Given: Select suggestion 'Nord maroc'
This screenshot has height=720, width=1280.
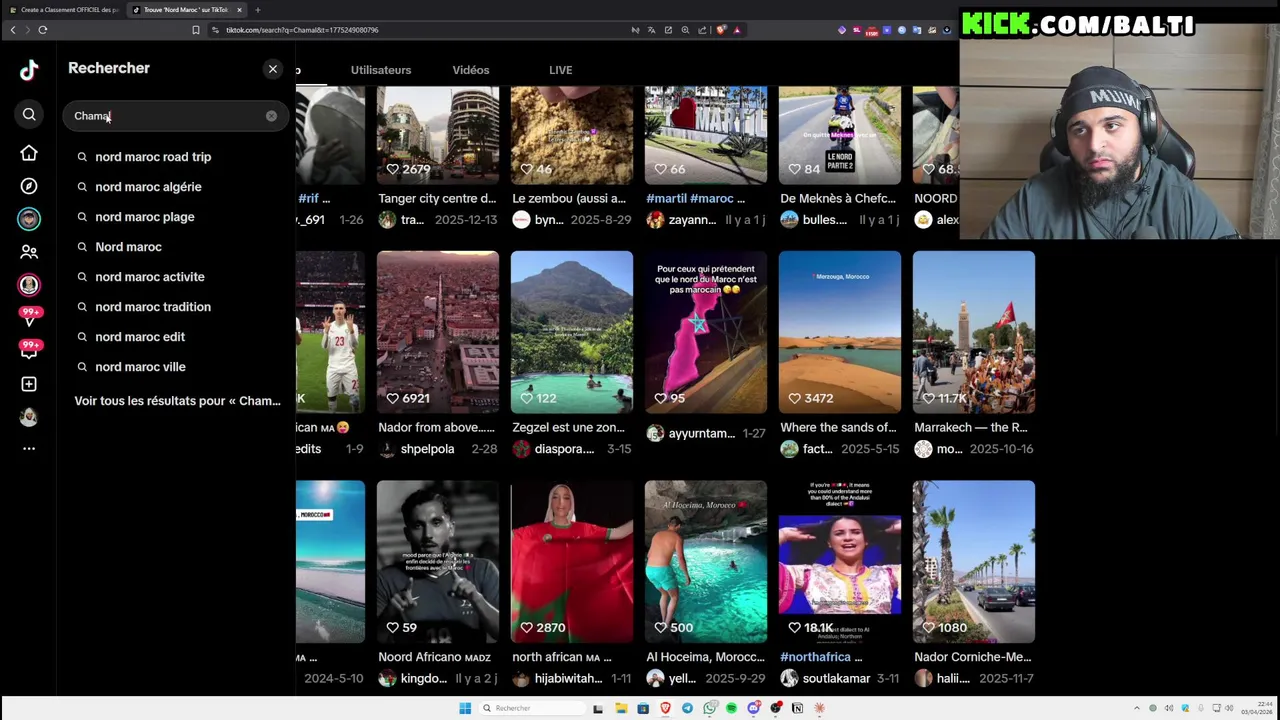Looking at the screenshot, I should 128,247.
